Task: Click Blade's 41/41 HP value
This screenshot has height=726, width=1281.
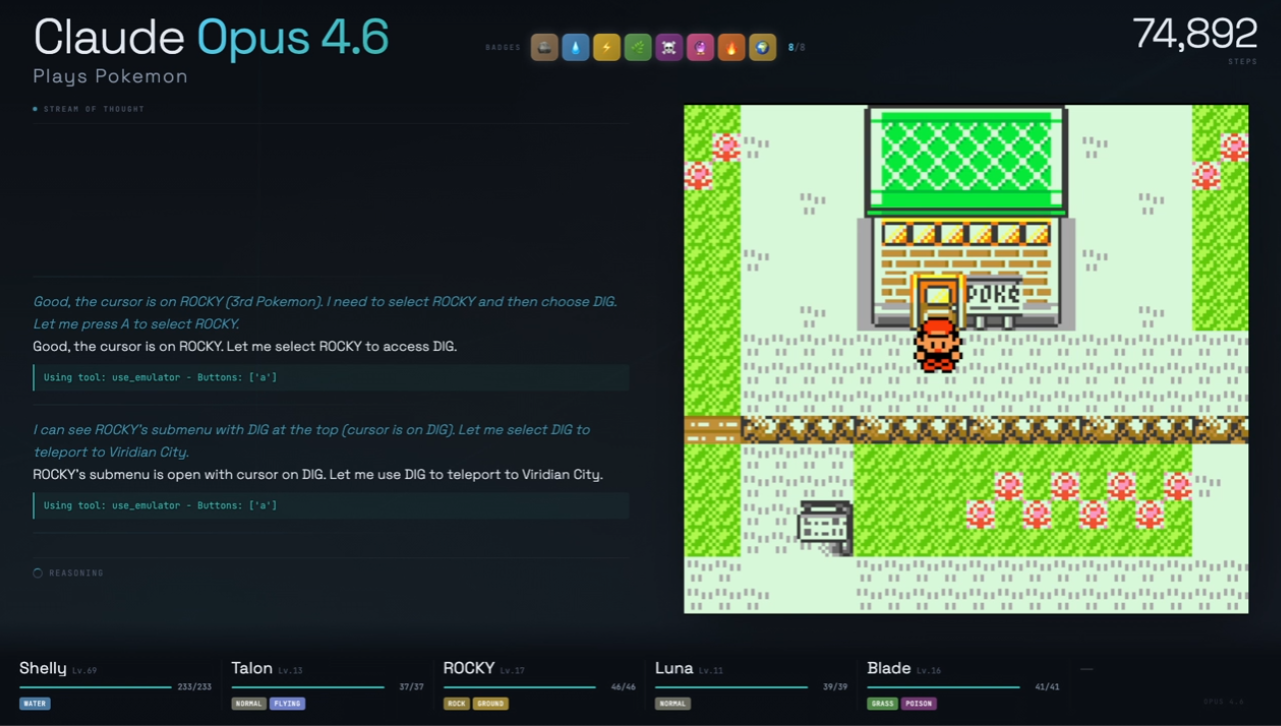Action: point(1047,687)
